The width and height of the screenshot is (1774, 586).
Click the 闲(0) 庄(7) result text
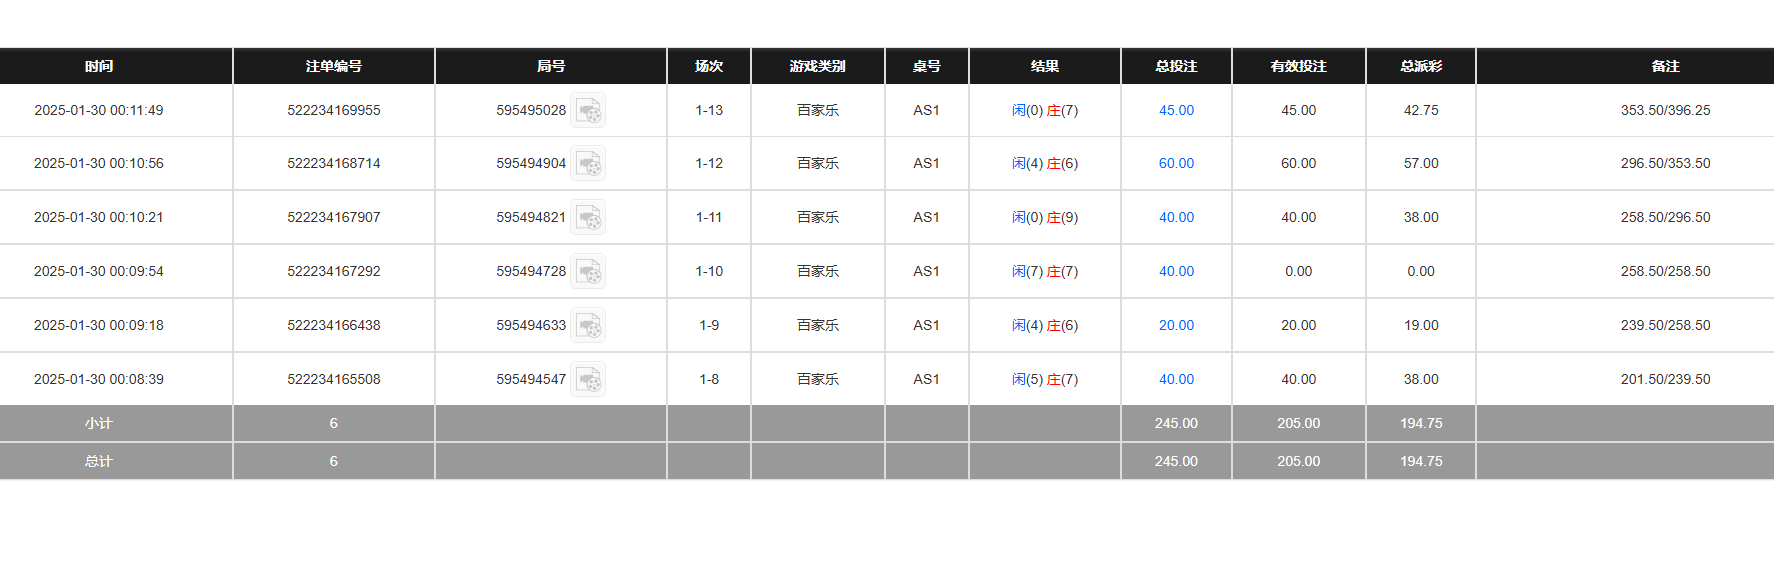point(1044,110)
